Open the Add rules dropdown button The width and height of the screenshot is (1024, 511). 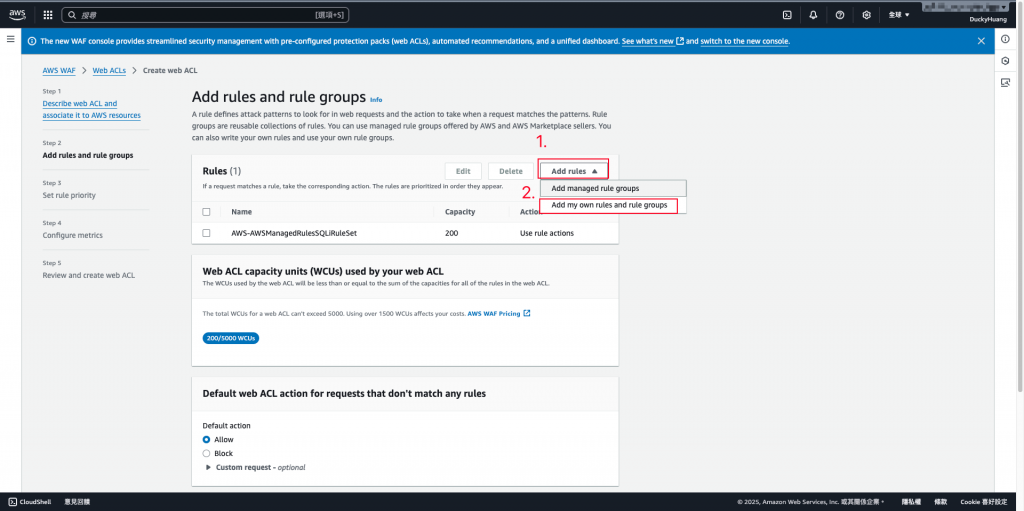574,171
